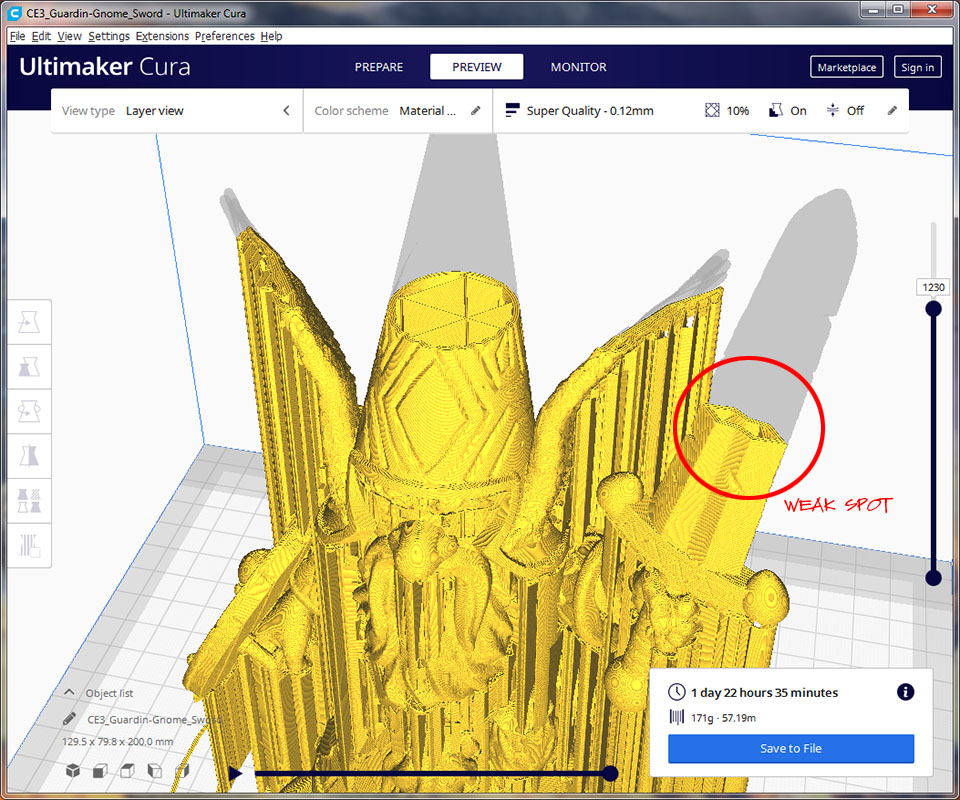Click the support On indicator
Screen dimensions: 960x800
point(787,111)
